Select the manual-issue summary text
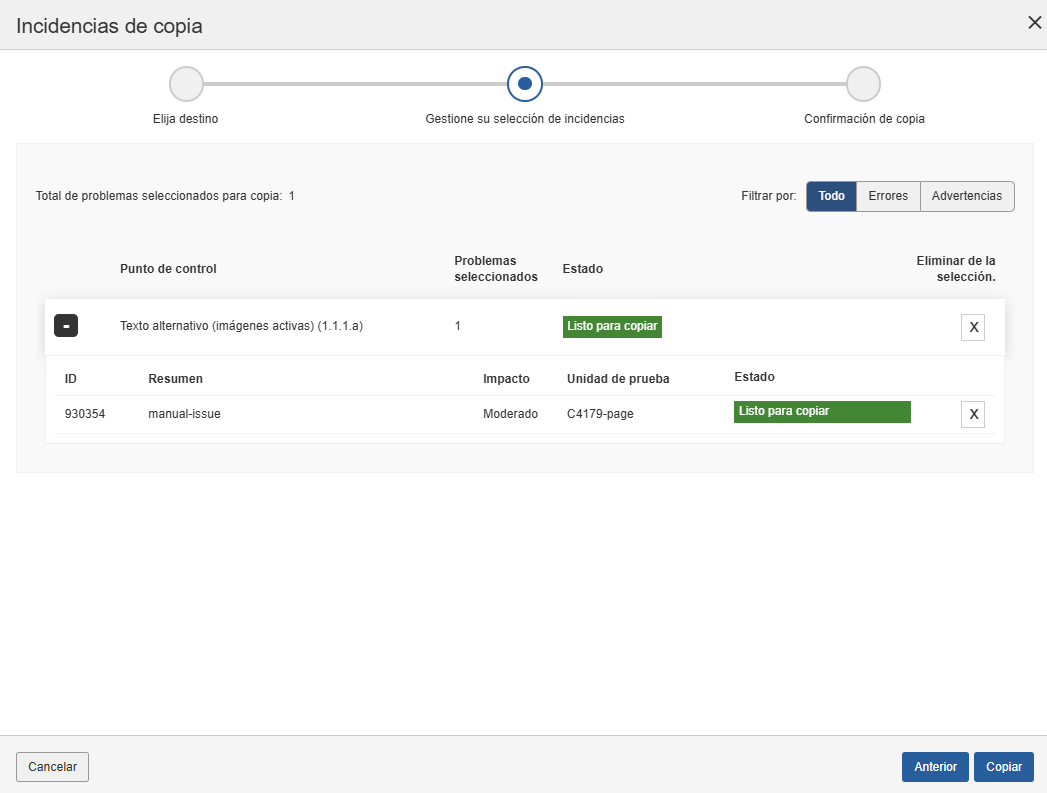The height and width of the screenshot is (793, 1047). click(184, 414)
